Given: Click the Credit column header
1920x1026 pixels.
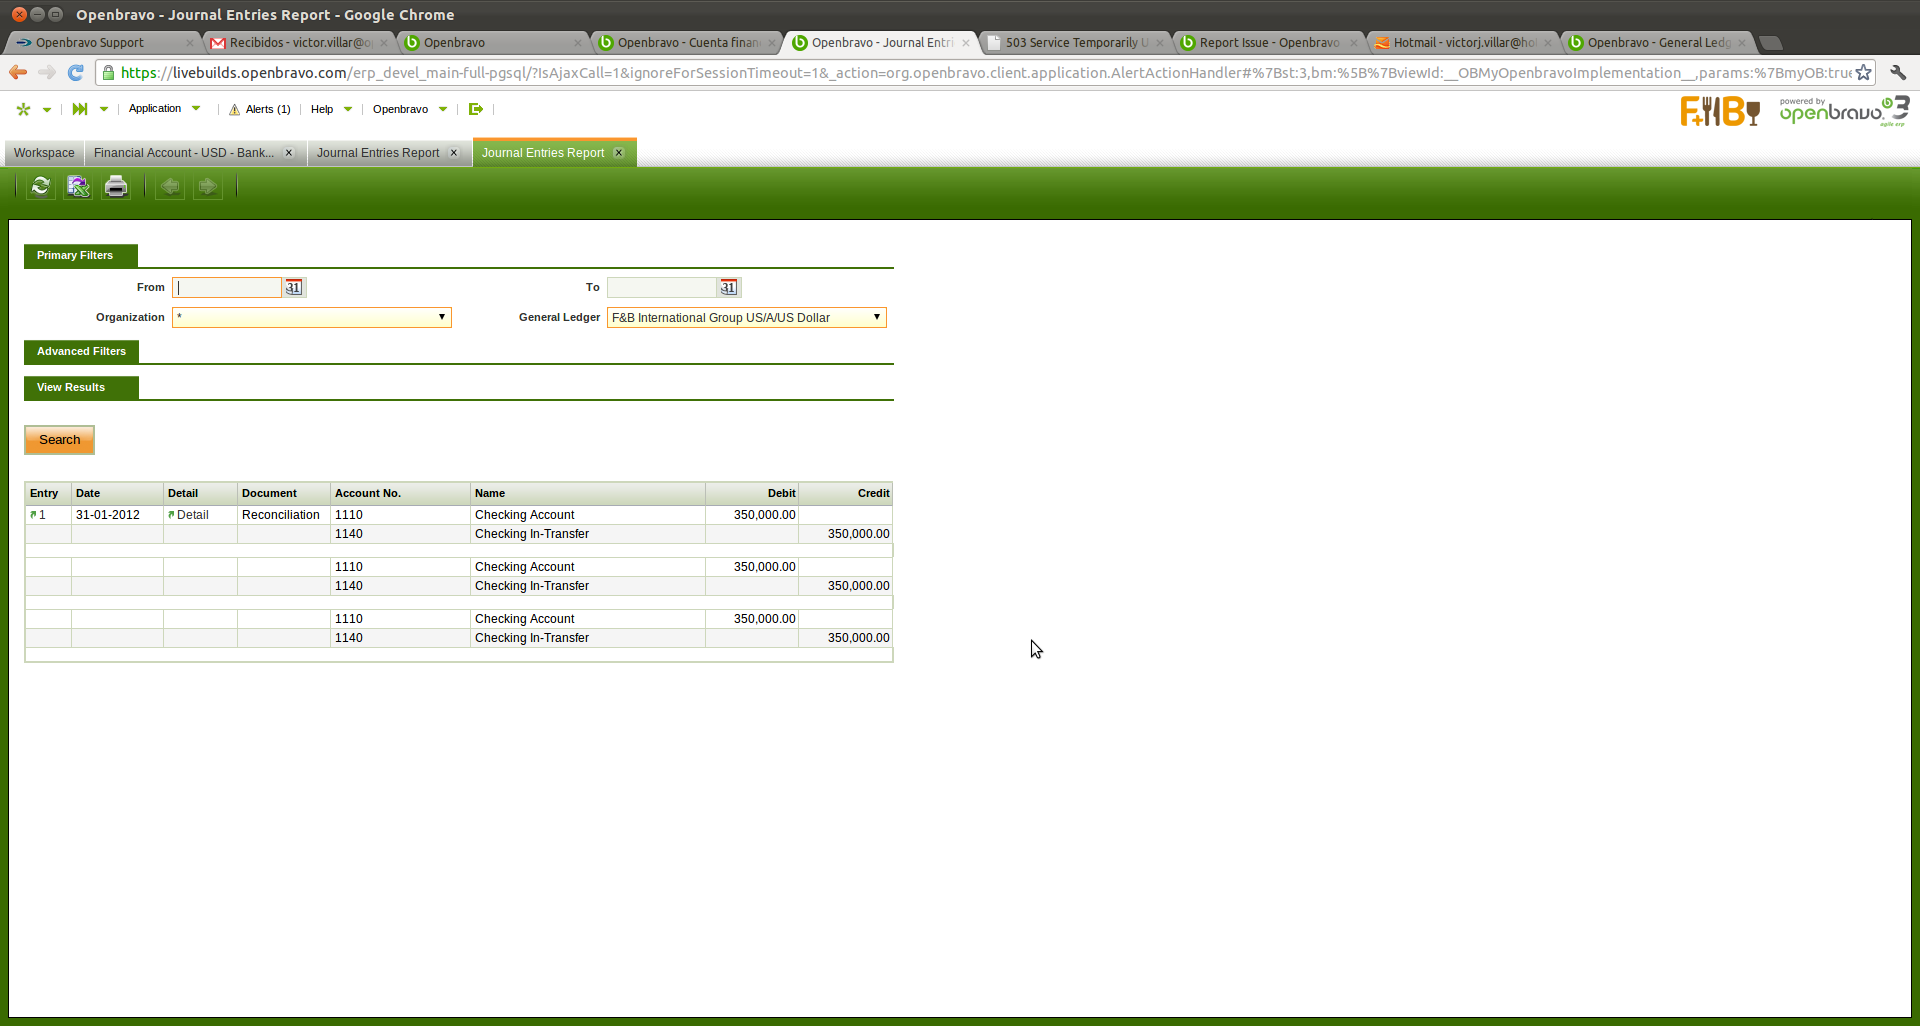Looking at the screenshot, I should coord(845,493).
